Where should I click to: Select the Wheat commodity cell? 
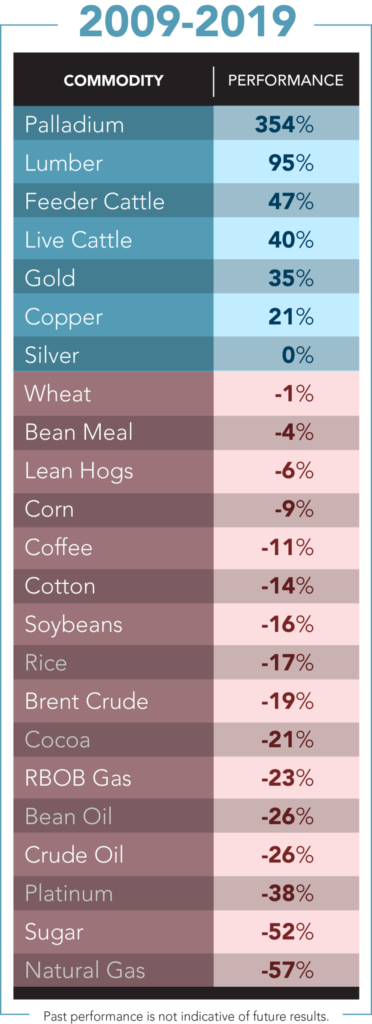113,393
